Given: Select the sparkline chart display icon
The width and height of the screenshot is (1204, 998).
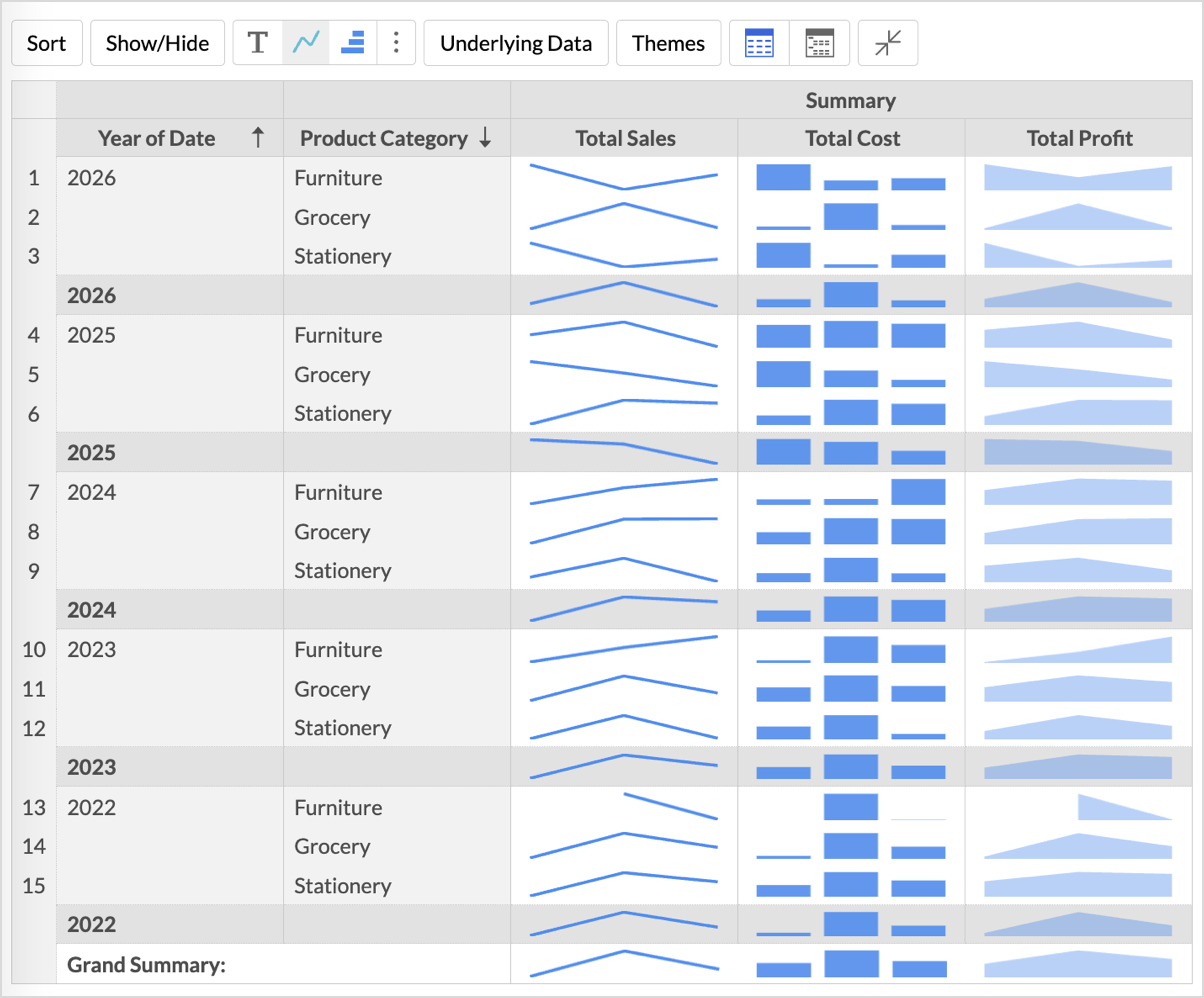Looking at the screenshot, I should click(305, 43).
